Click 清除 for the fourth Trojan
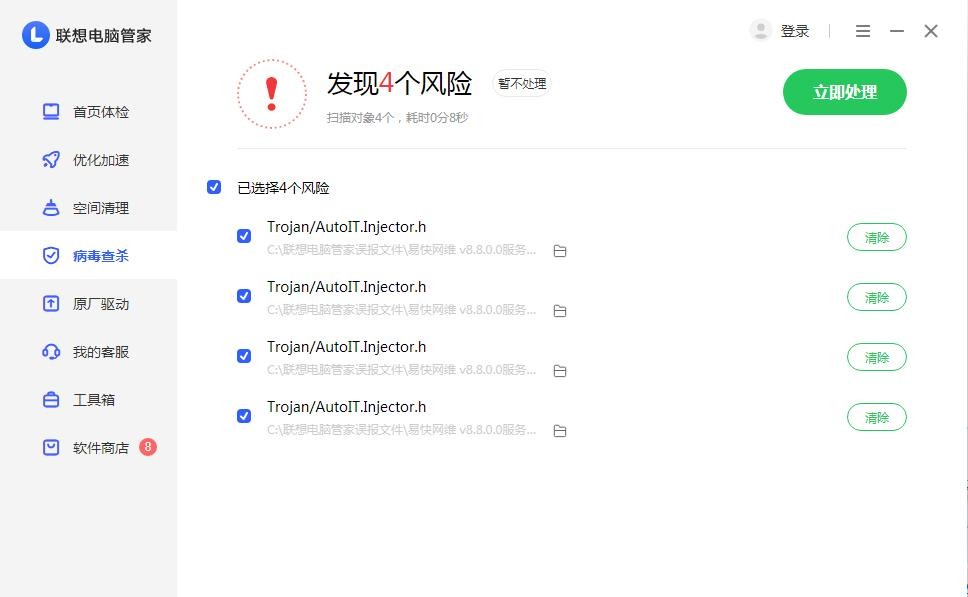Image resolution: width=968 pixels, height=597 pixels. tap(877, 417)
